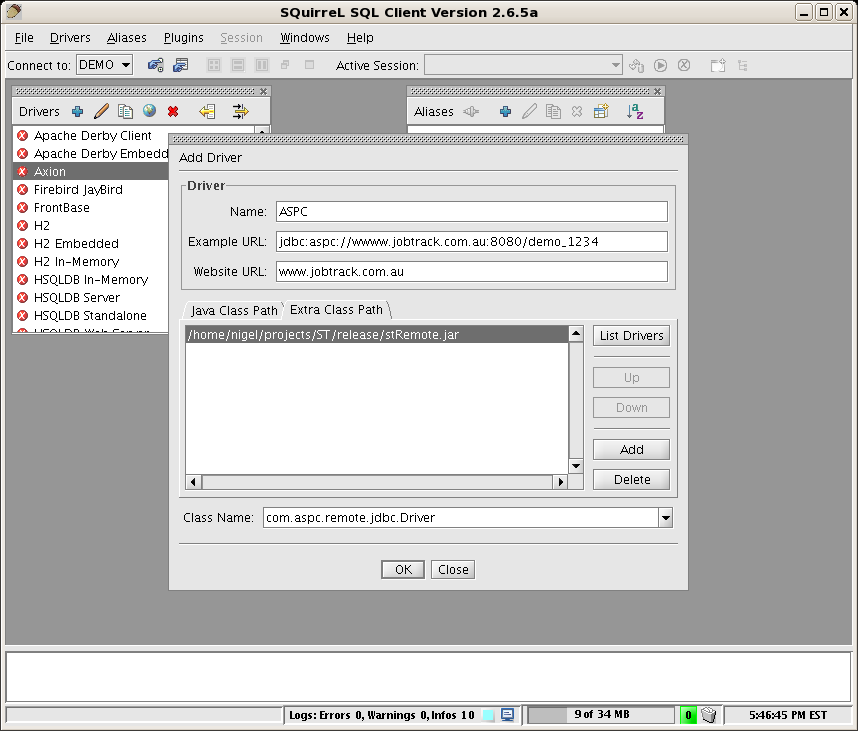
Task: Click the Example URL input field
Action: click(x=471, y=241)
